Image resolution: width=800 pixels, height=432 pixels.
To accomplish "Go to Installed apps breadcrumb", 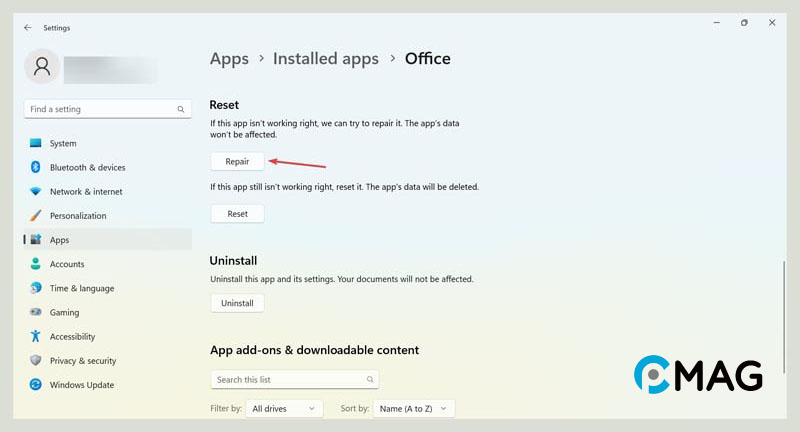I will coord(326,59).
